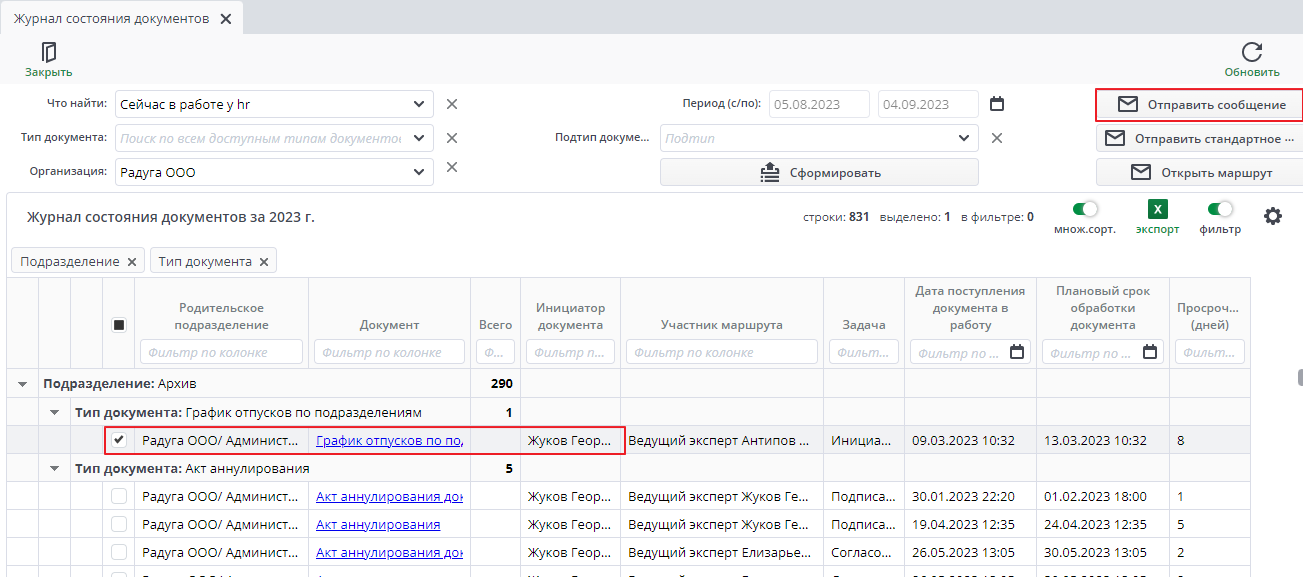Viewport: 1303px width, 577px height.
Task: Click Отправить сообщение button
Action: pos(1199,105)
